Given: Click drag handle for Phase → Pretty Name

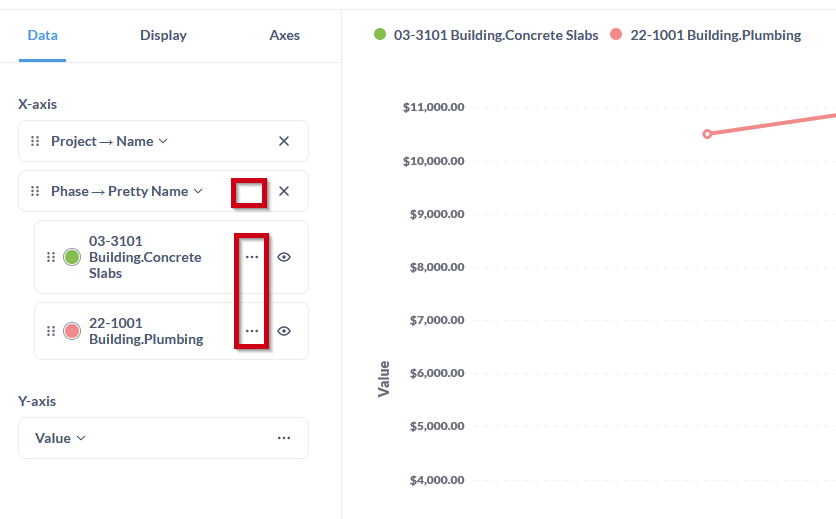Looking at the screenshot, I should tap(35, 191).
